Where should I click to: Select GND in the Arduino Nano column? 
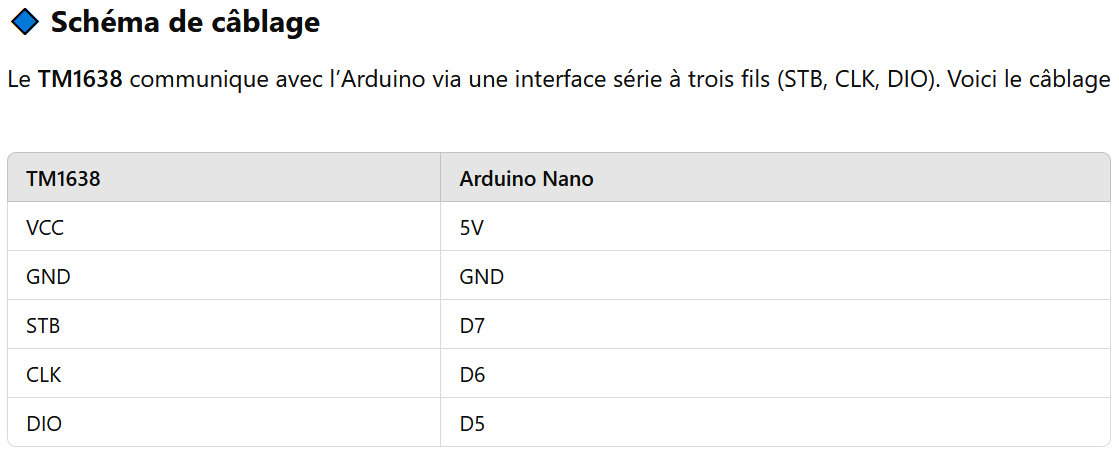[775, 276]
